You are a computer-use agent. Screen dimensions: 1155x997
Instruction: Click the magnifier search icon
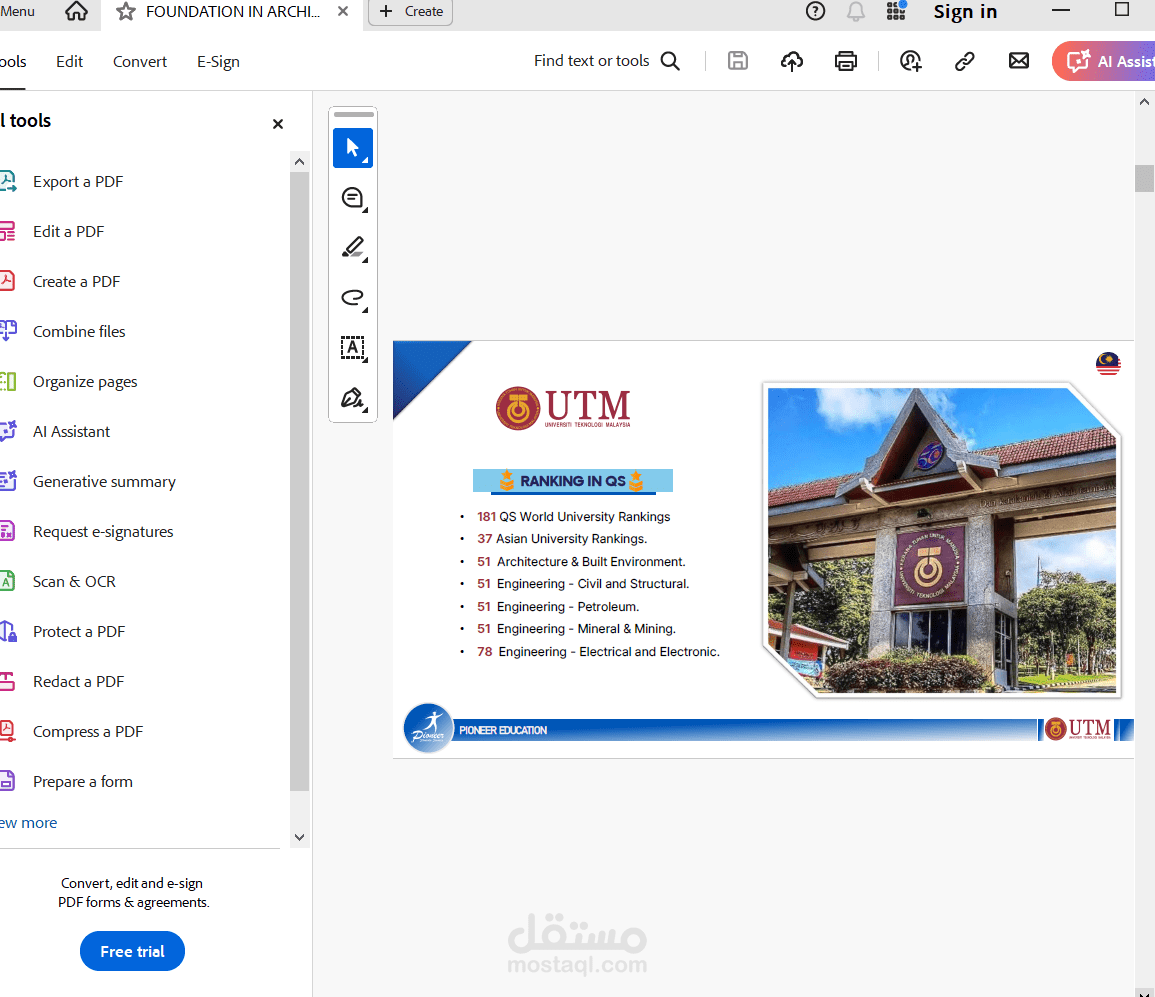point(670,61)
